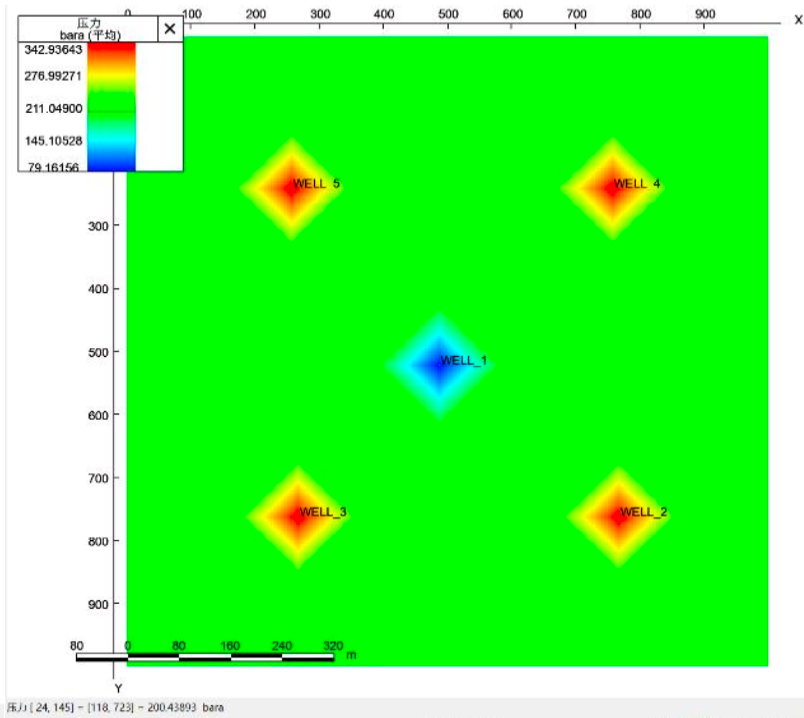Click the blue low-pressure center at WELL_1
Viewport: 804px width, 718px height.
pyautogui.click(x=439, y=365)
